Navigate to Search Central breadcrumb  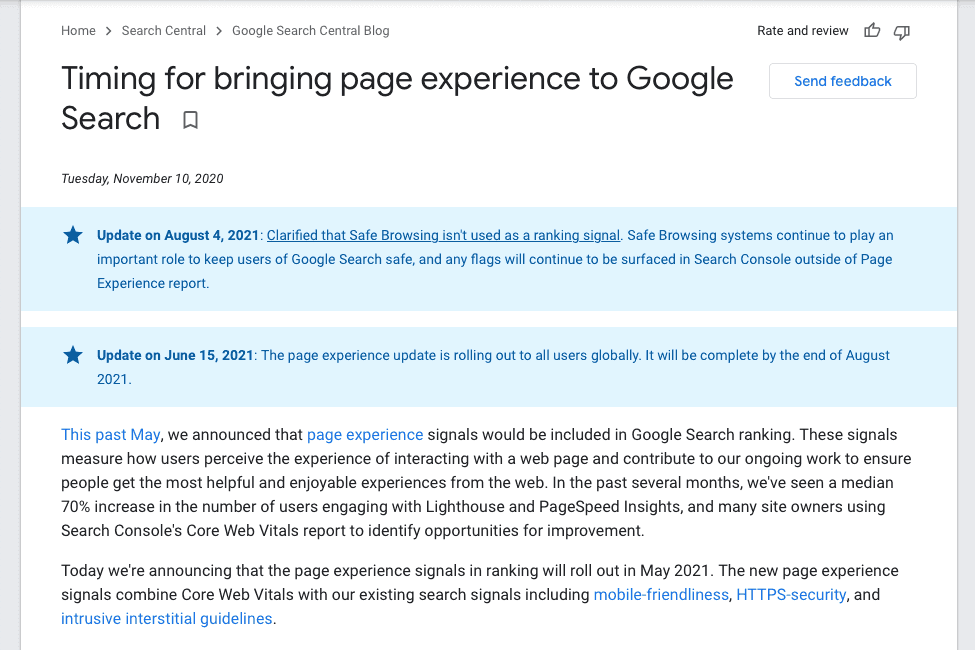(x=163, y=31)
